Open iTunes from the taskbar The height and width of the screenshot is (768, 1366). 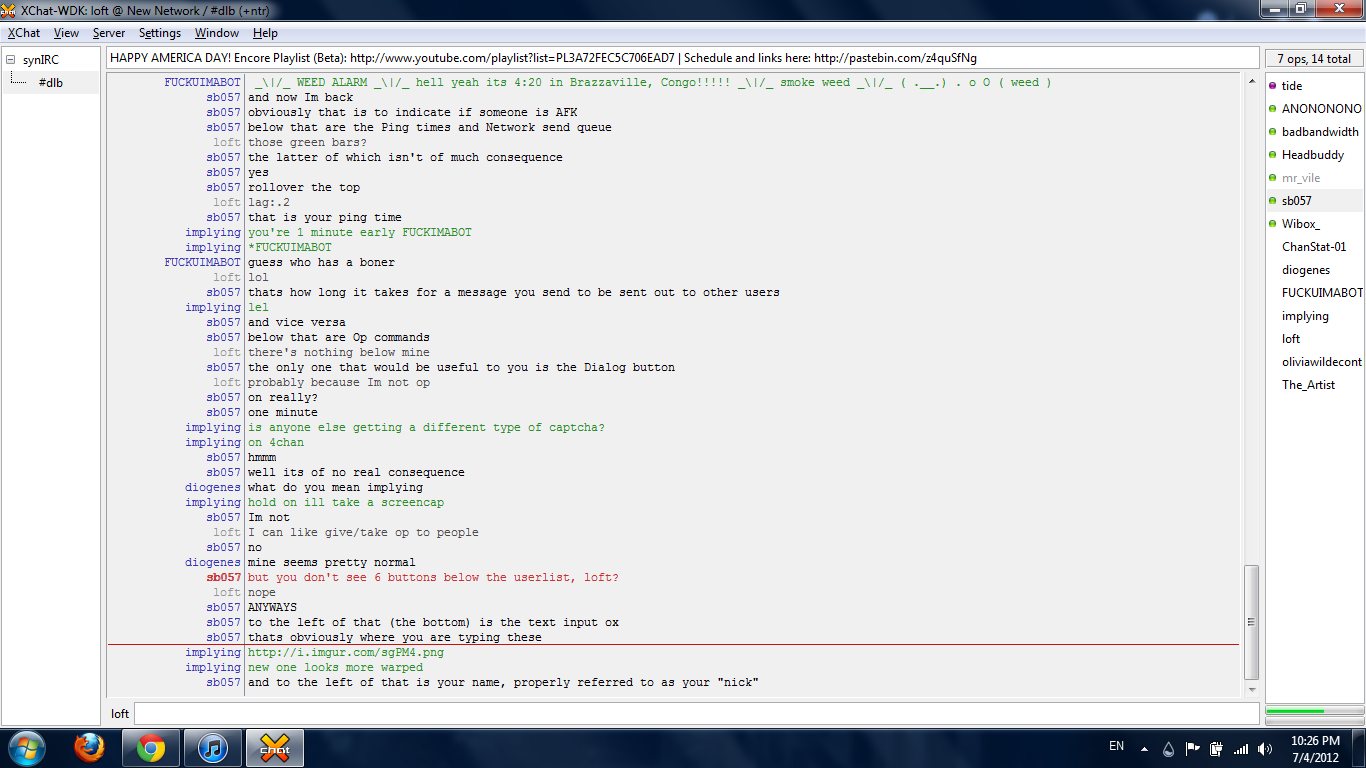coord(212,748)
